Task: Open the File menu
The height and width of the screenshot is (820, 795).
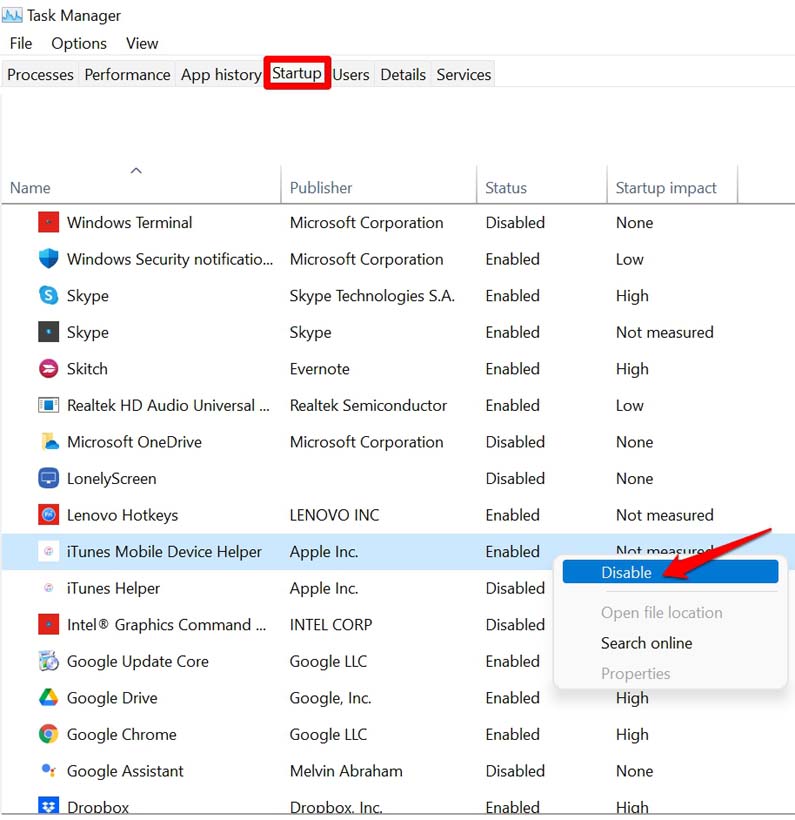Action: (21, 43)
